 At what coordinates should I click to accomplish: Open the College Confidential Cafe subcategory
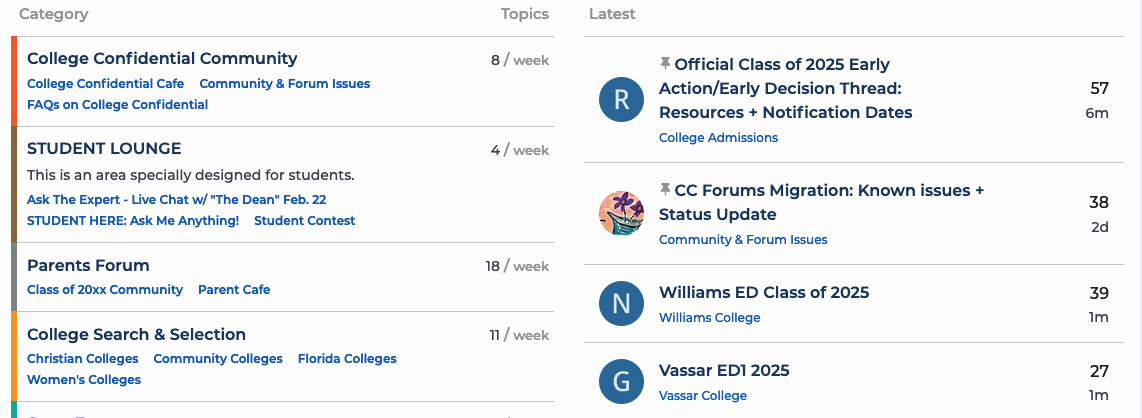click(x=105, y=84)
